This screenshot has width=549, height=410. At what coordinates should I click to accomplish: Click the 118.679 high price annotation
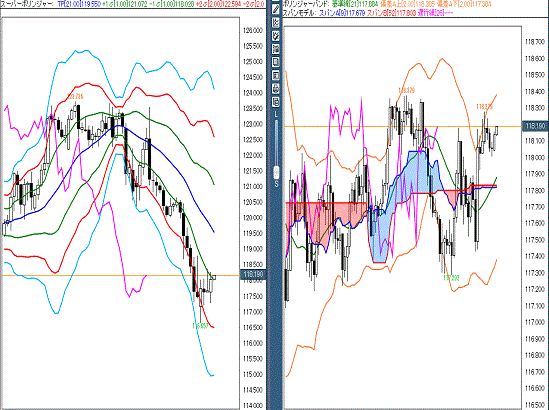406,90
